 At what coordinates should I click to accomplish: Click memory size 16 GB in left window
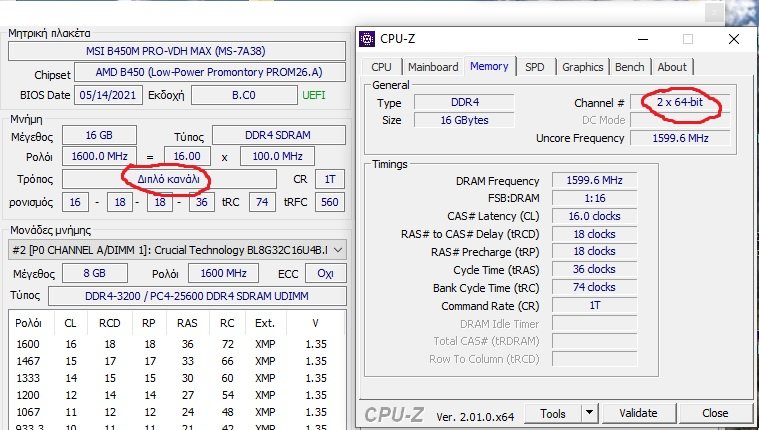tap(99, 135)
